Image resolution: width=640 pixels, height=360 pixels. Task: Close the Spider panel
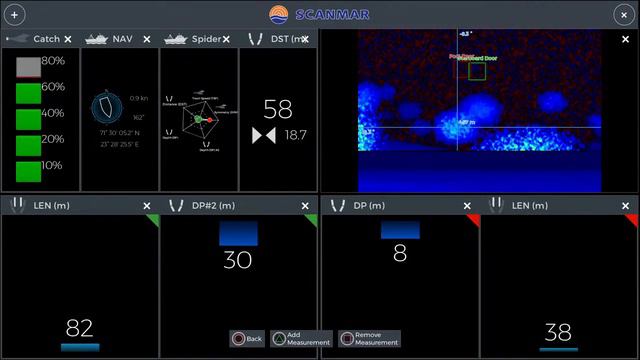click(226, 39)
